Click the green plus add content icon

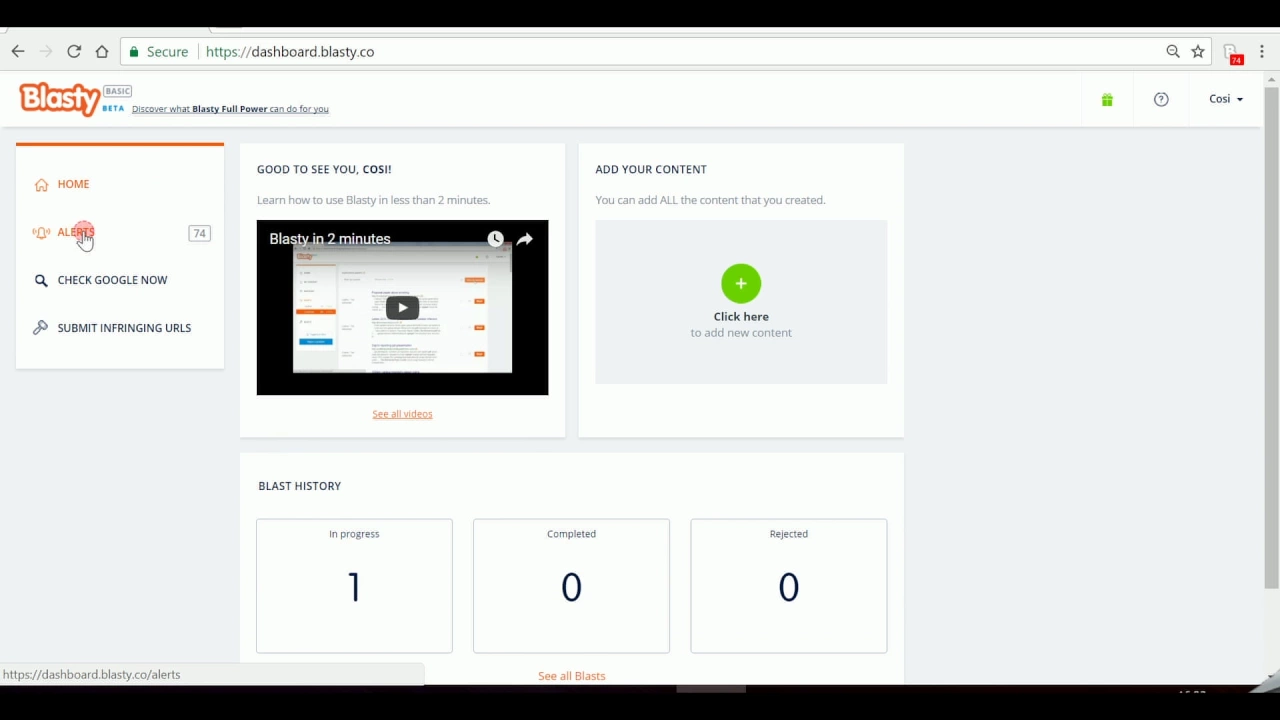(x=741, y=284)
